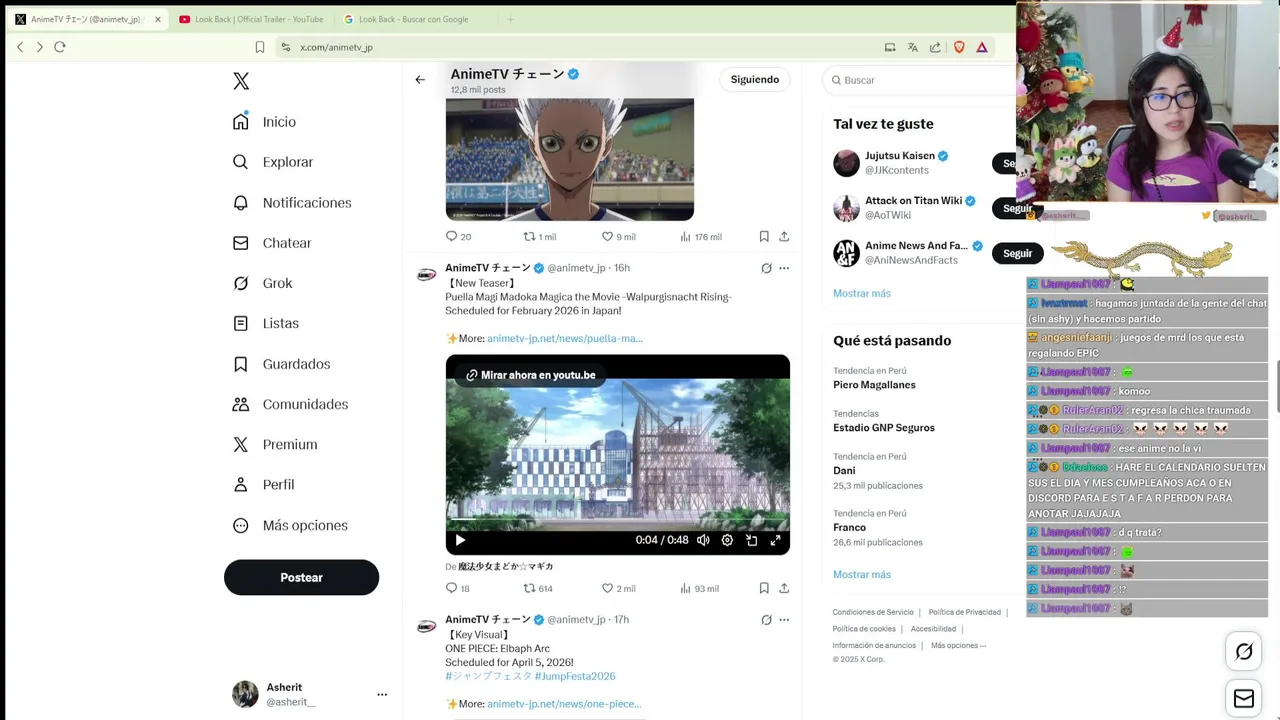The width and height of the screenshot is (1280, 720).
Task: Share the post with 176 mil views
Action: 784,236
